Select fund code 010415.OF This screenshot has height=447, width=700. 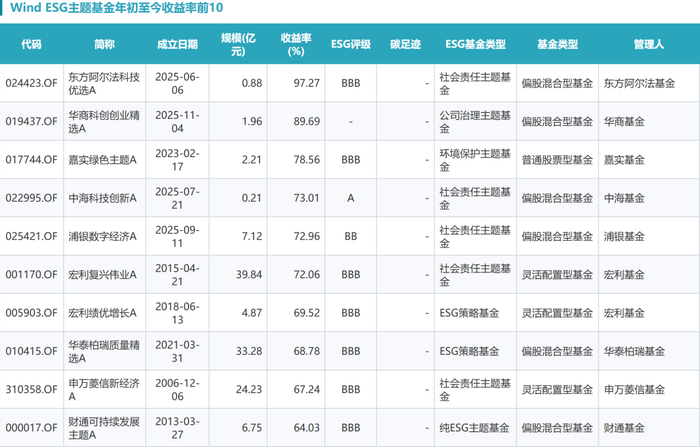click(31, 351)
